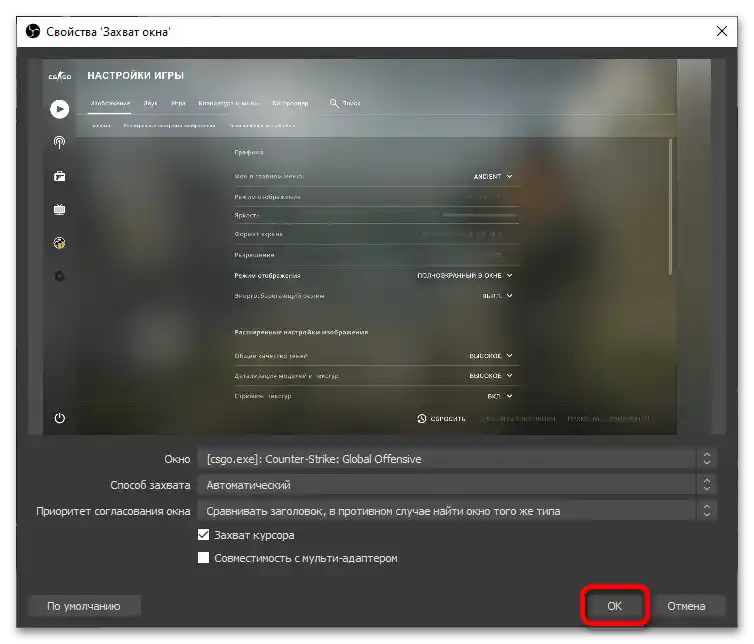Click the Способ захвата field label

pyautogui.click(x=150, y=485)
